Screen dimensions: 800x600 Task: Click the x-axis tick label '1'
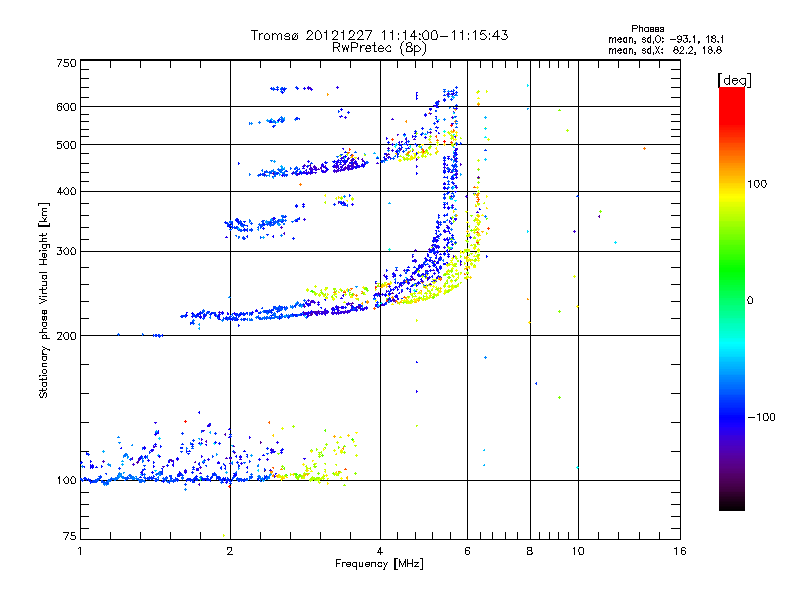click(x=80, y=551)
